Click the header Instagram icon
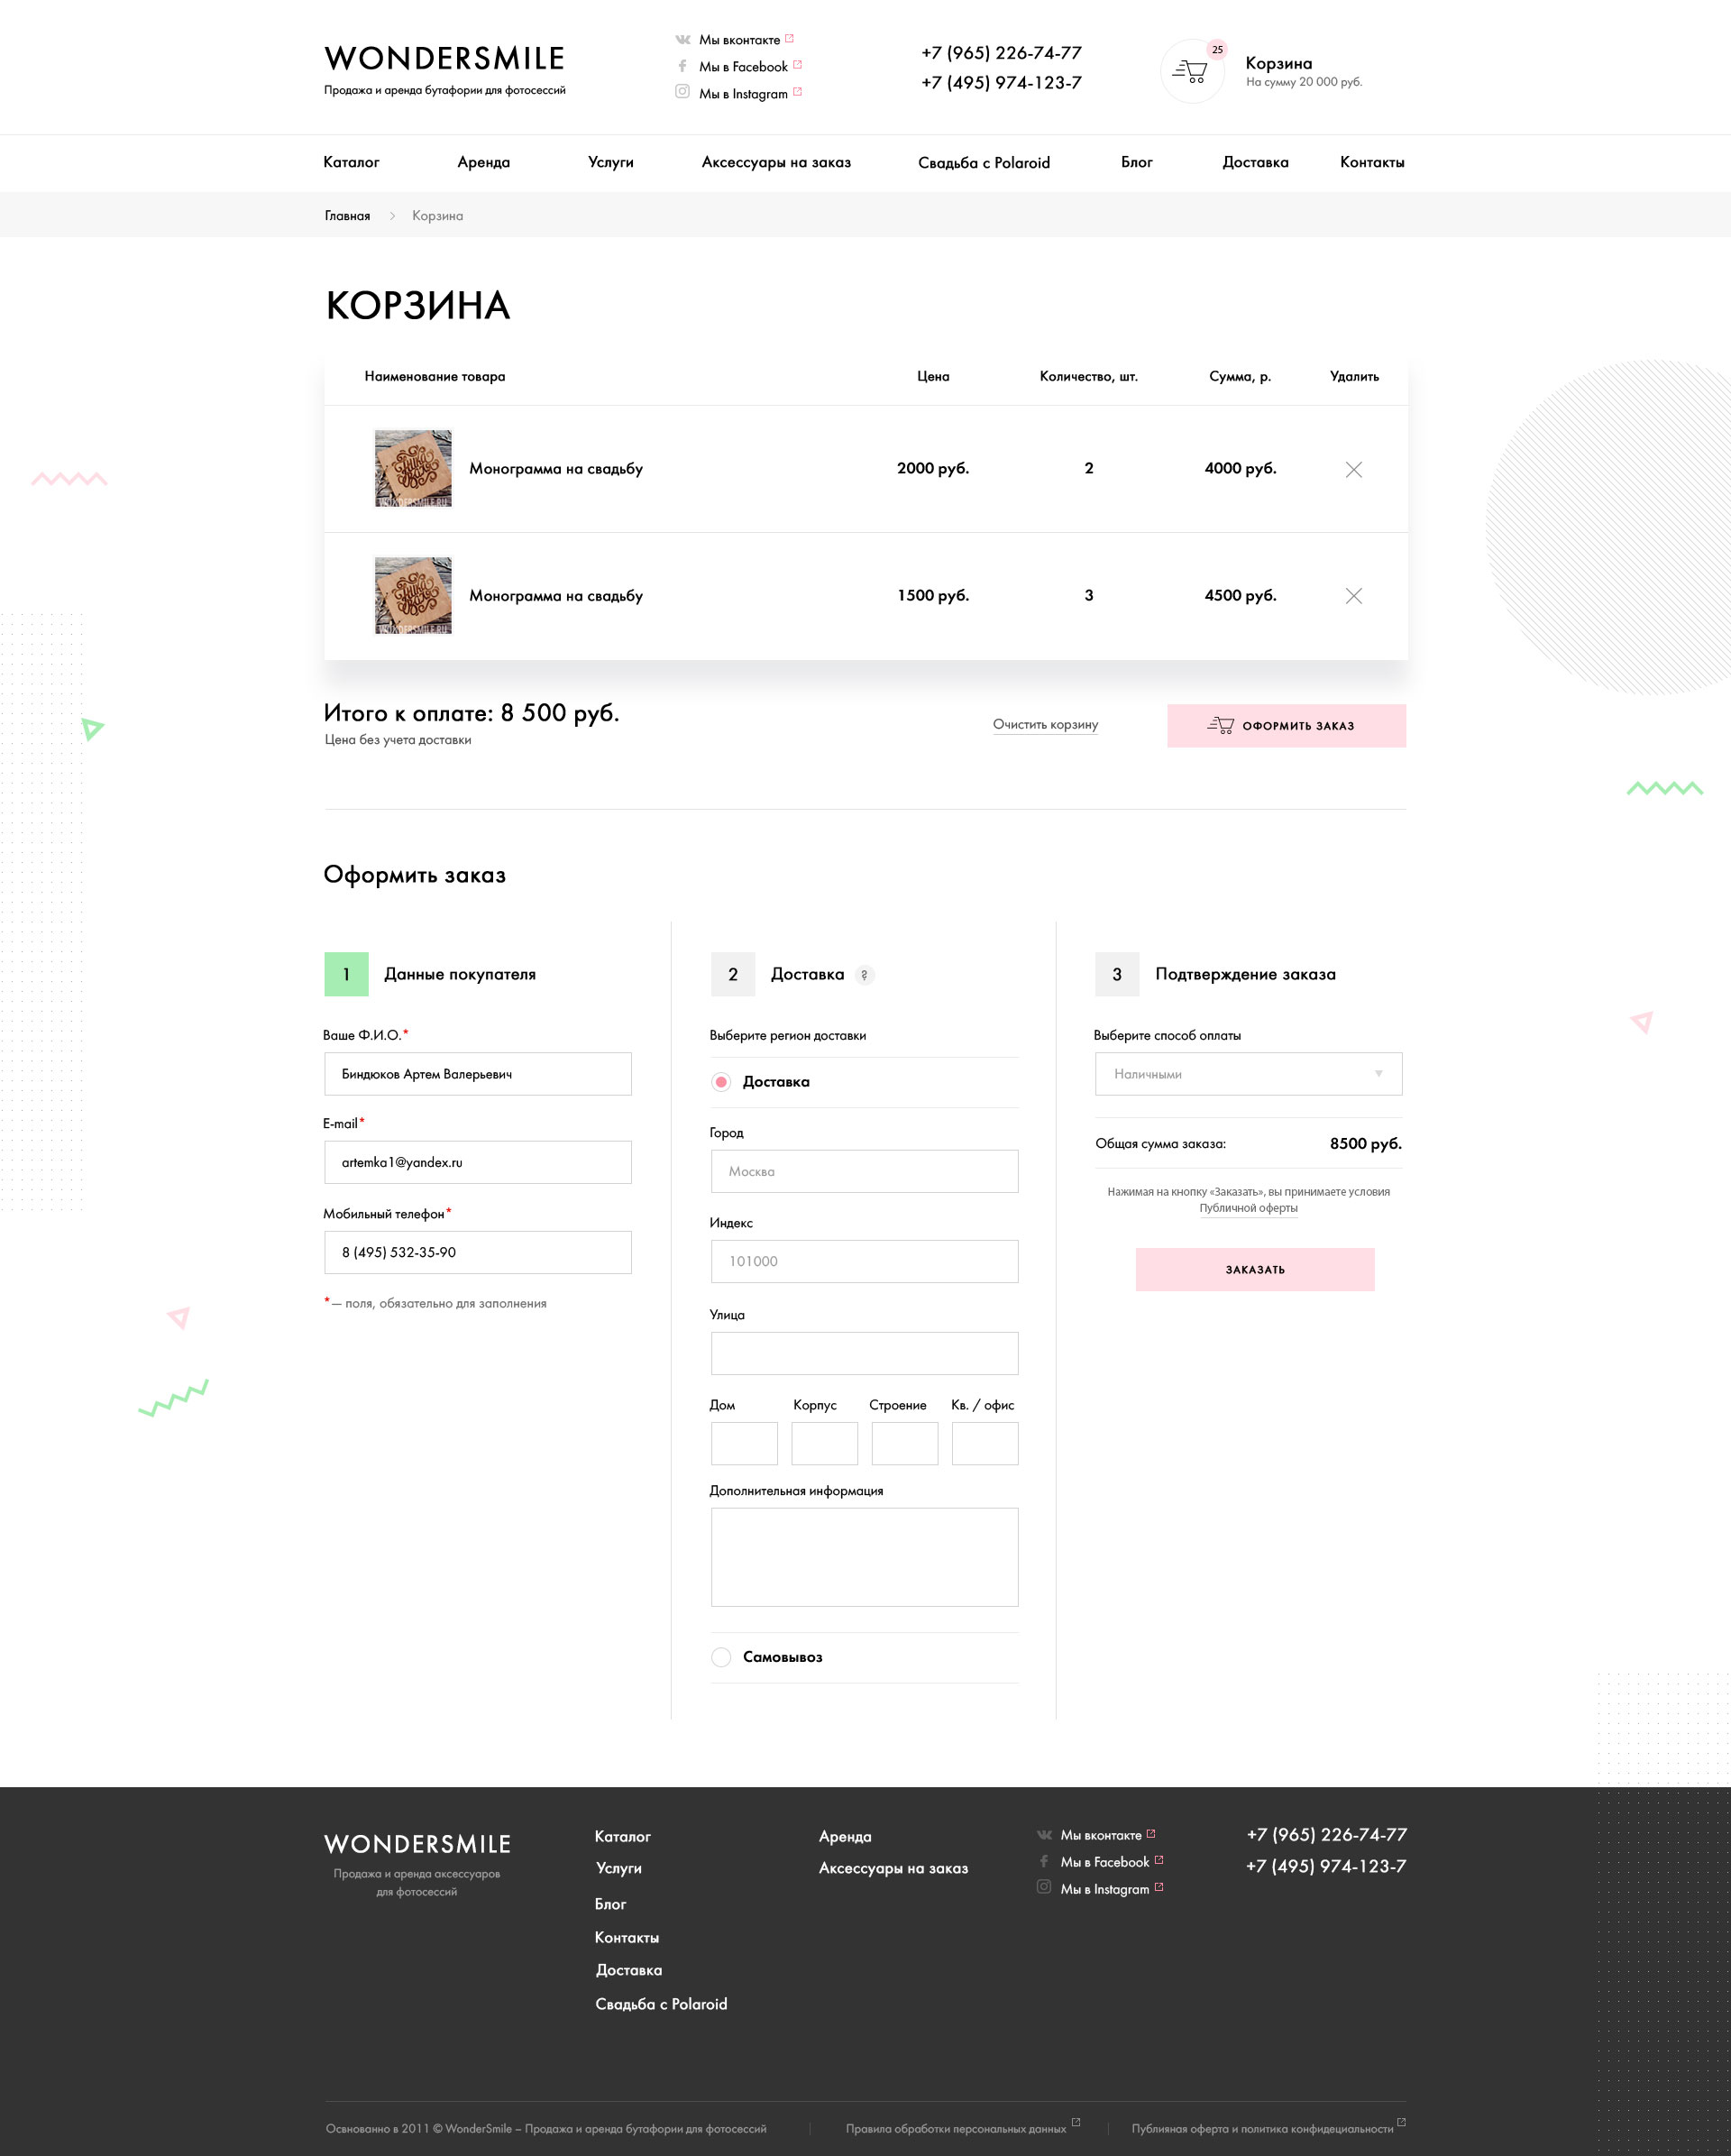 coord(682,92)
